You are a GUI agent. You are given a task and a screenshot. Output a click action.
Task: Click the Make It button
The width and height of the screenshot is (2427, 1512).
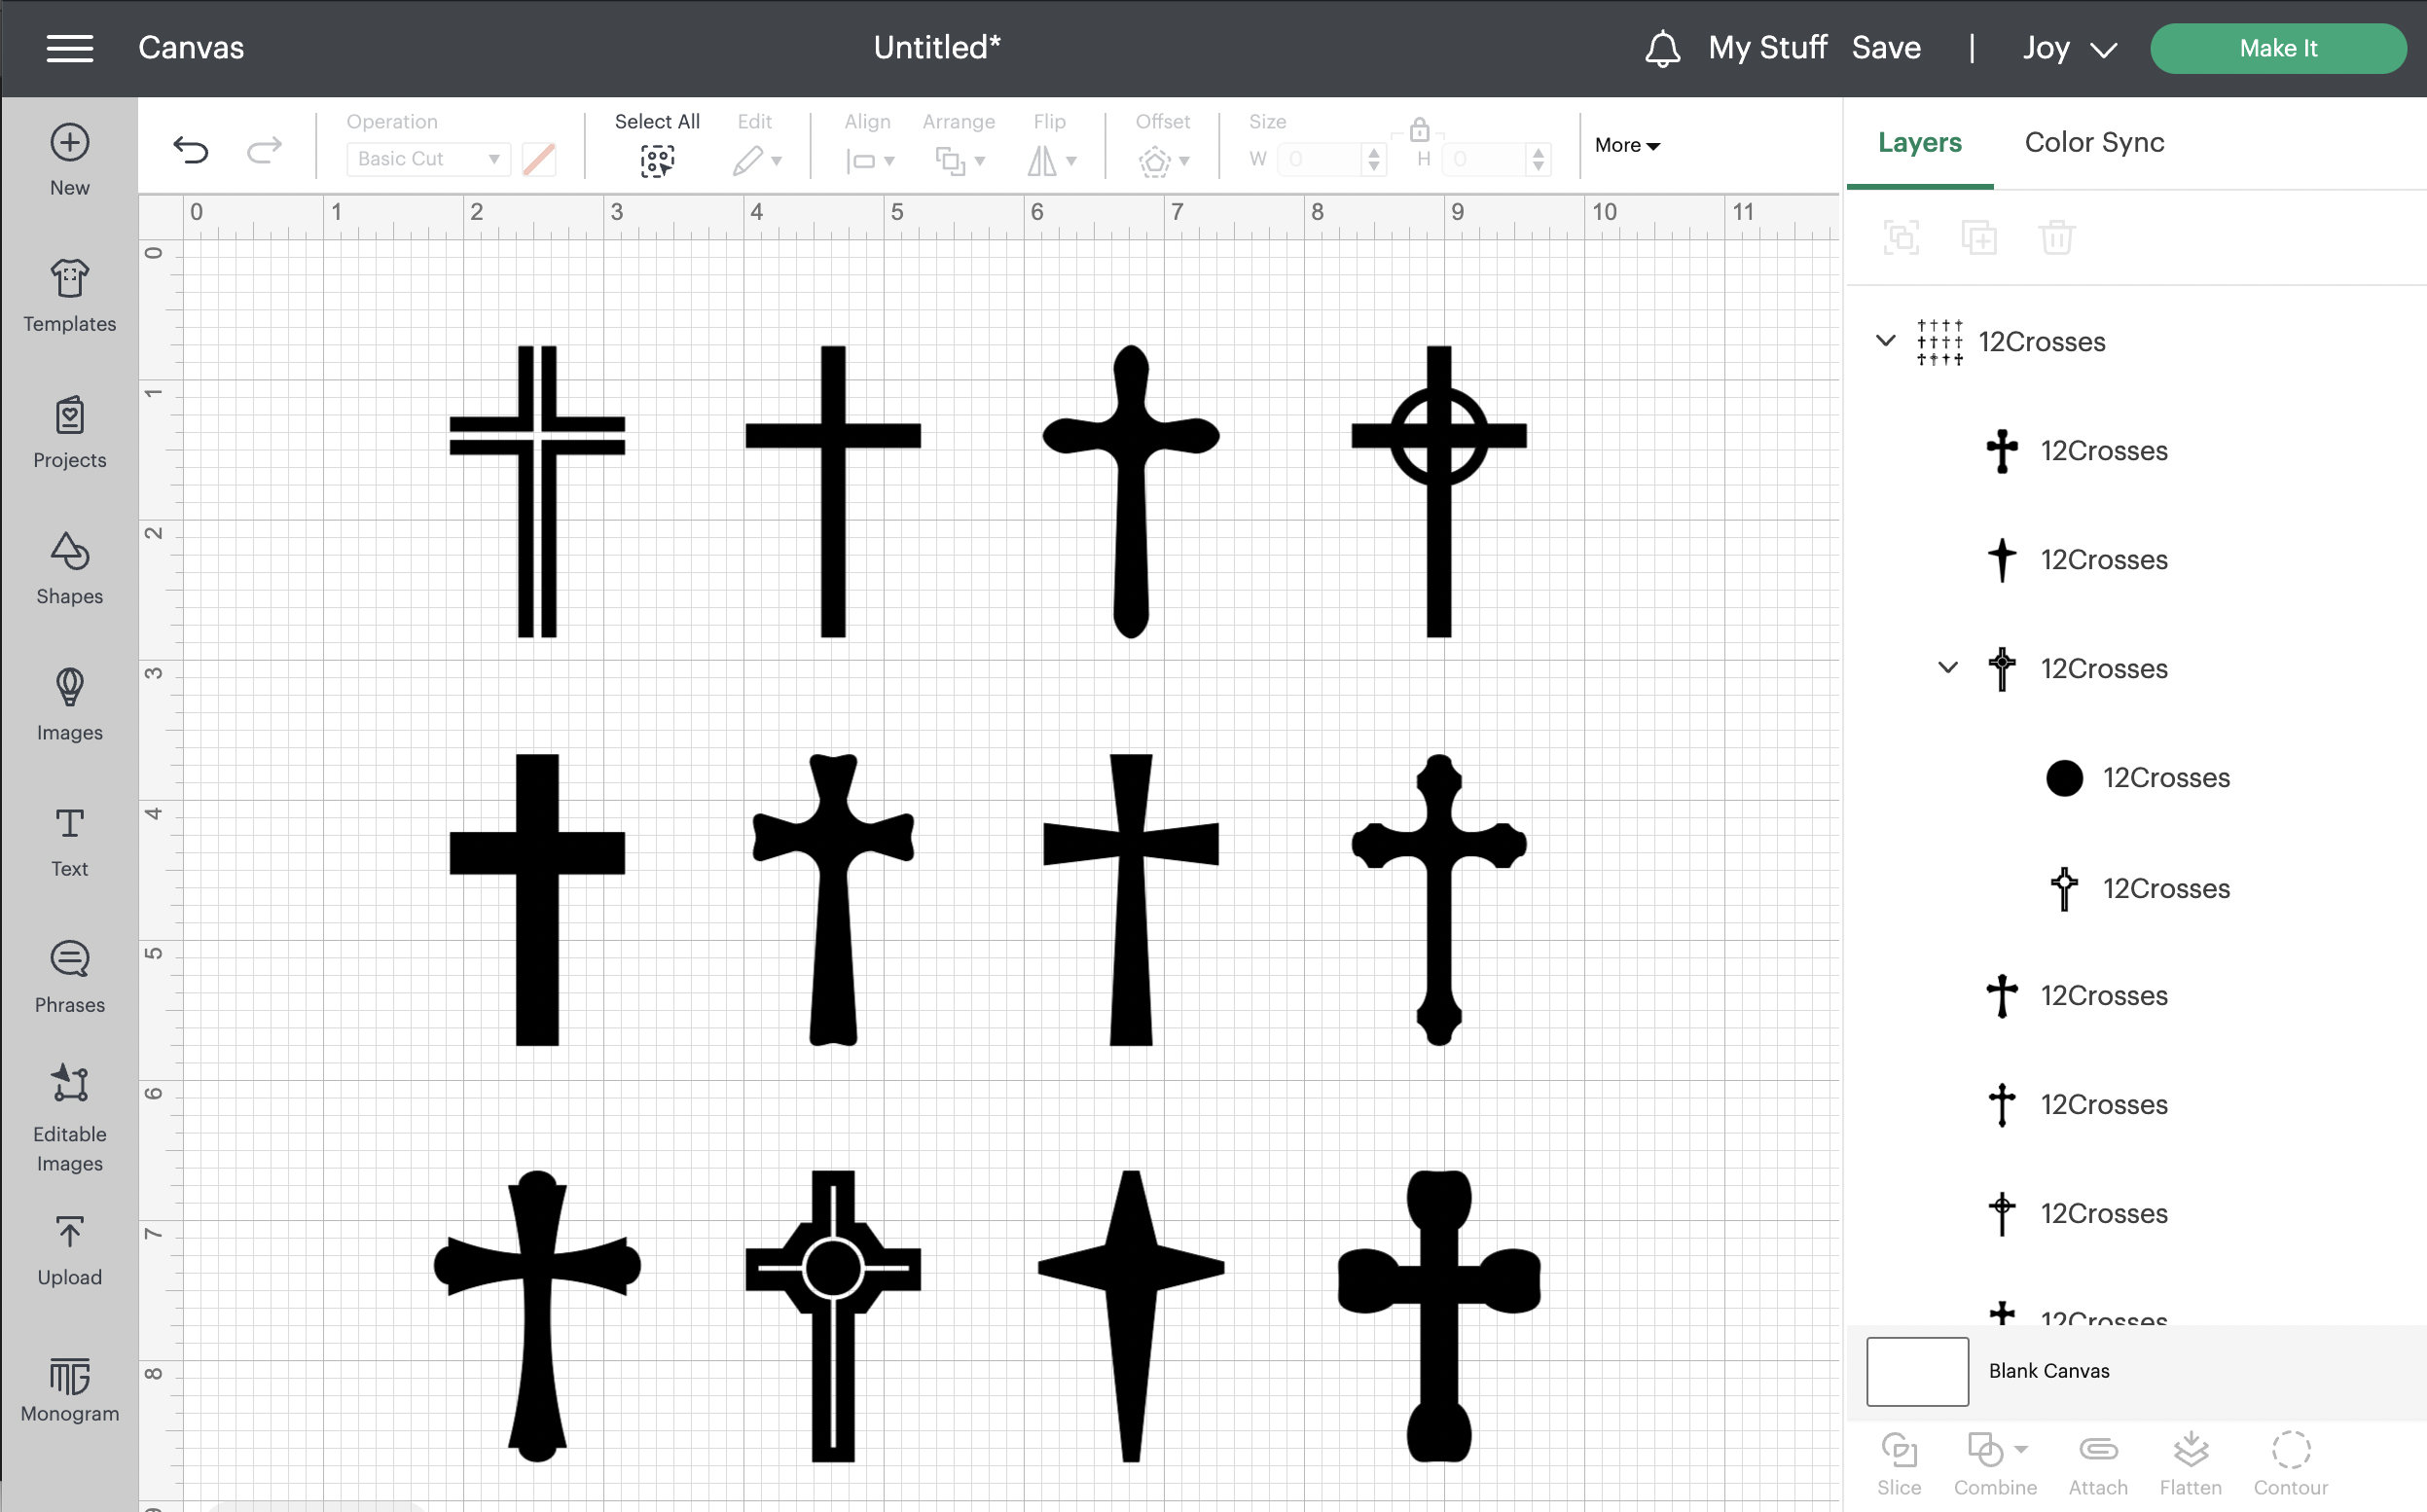pyautogui.click(x=2278, y=47)
